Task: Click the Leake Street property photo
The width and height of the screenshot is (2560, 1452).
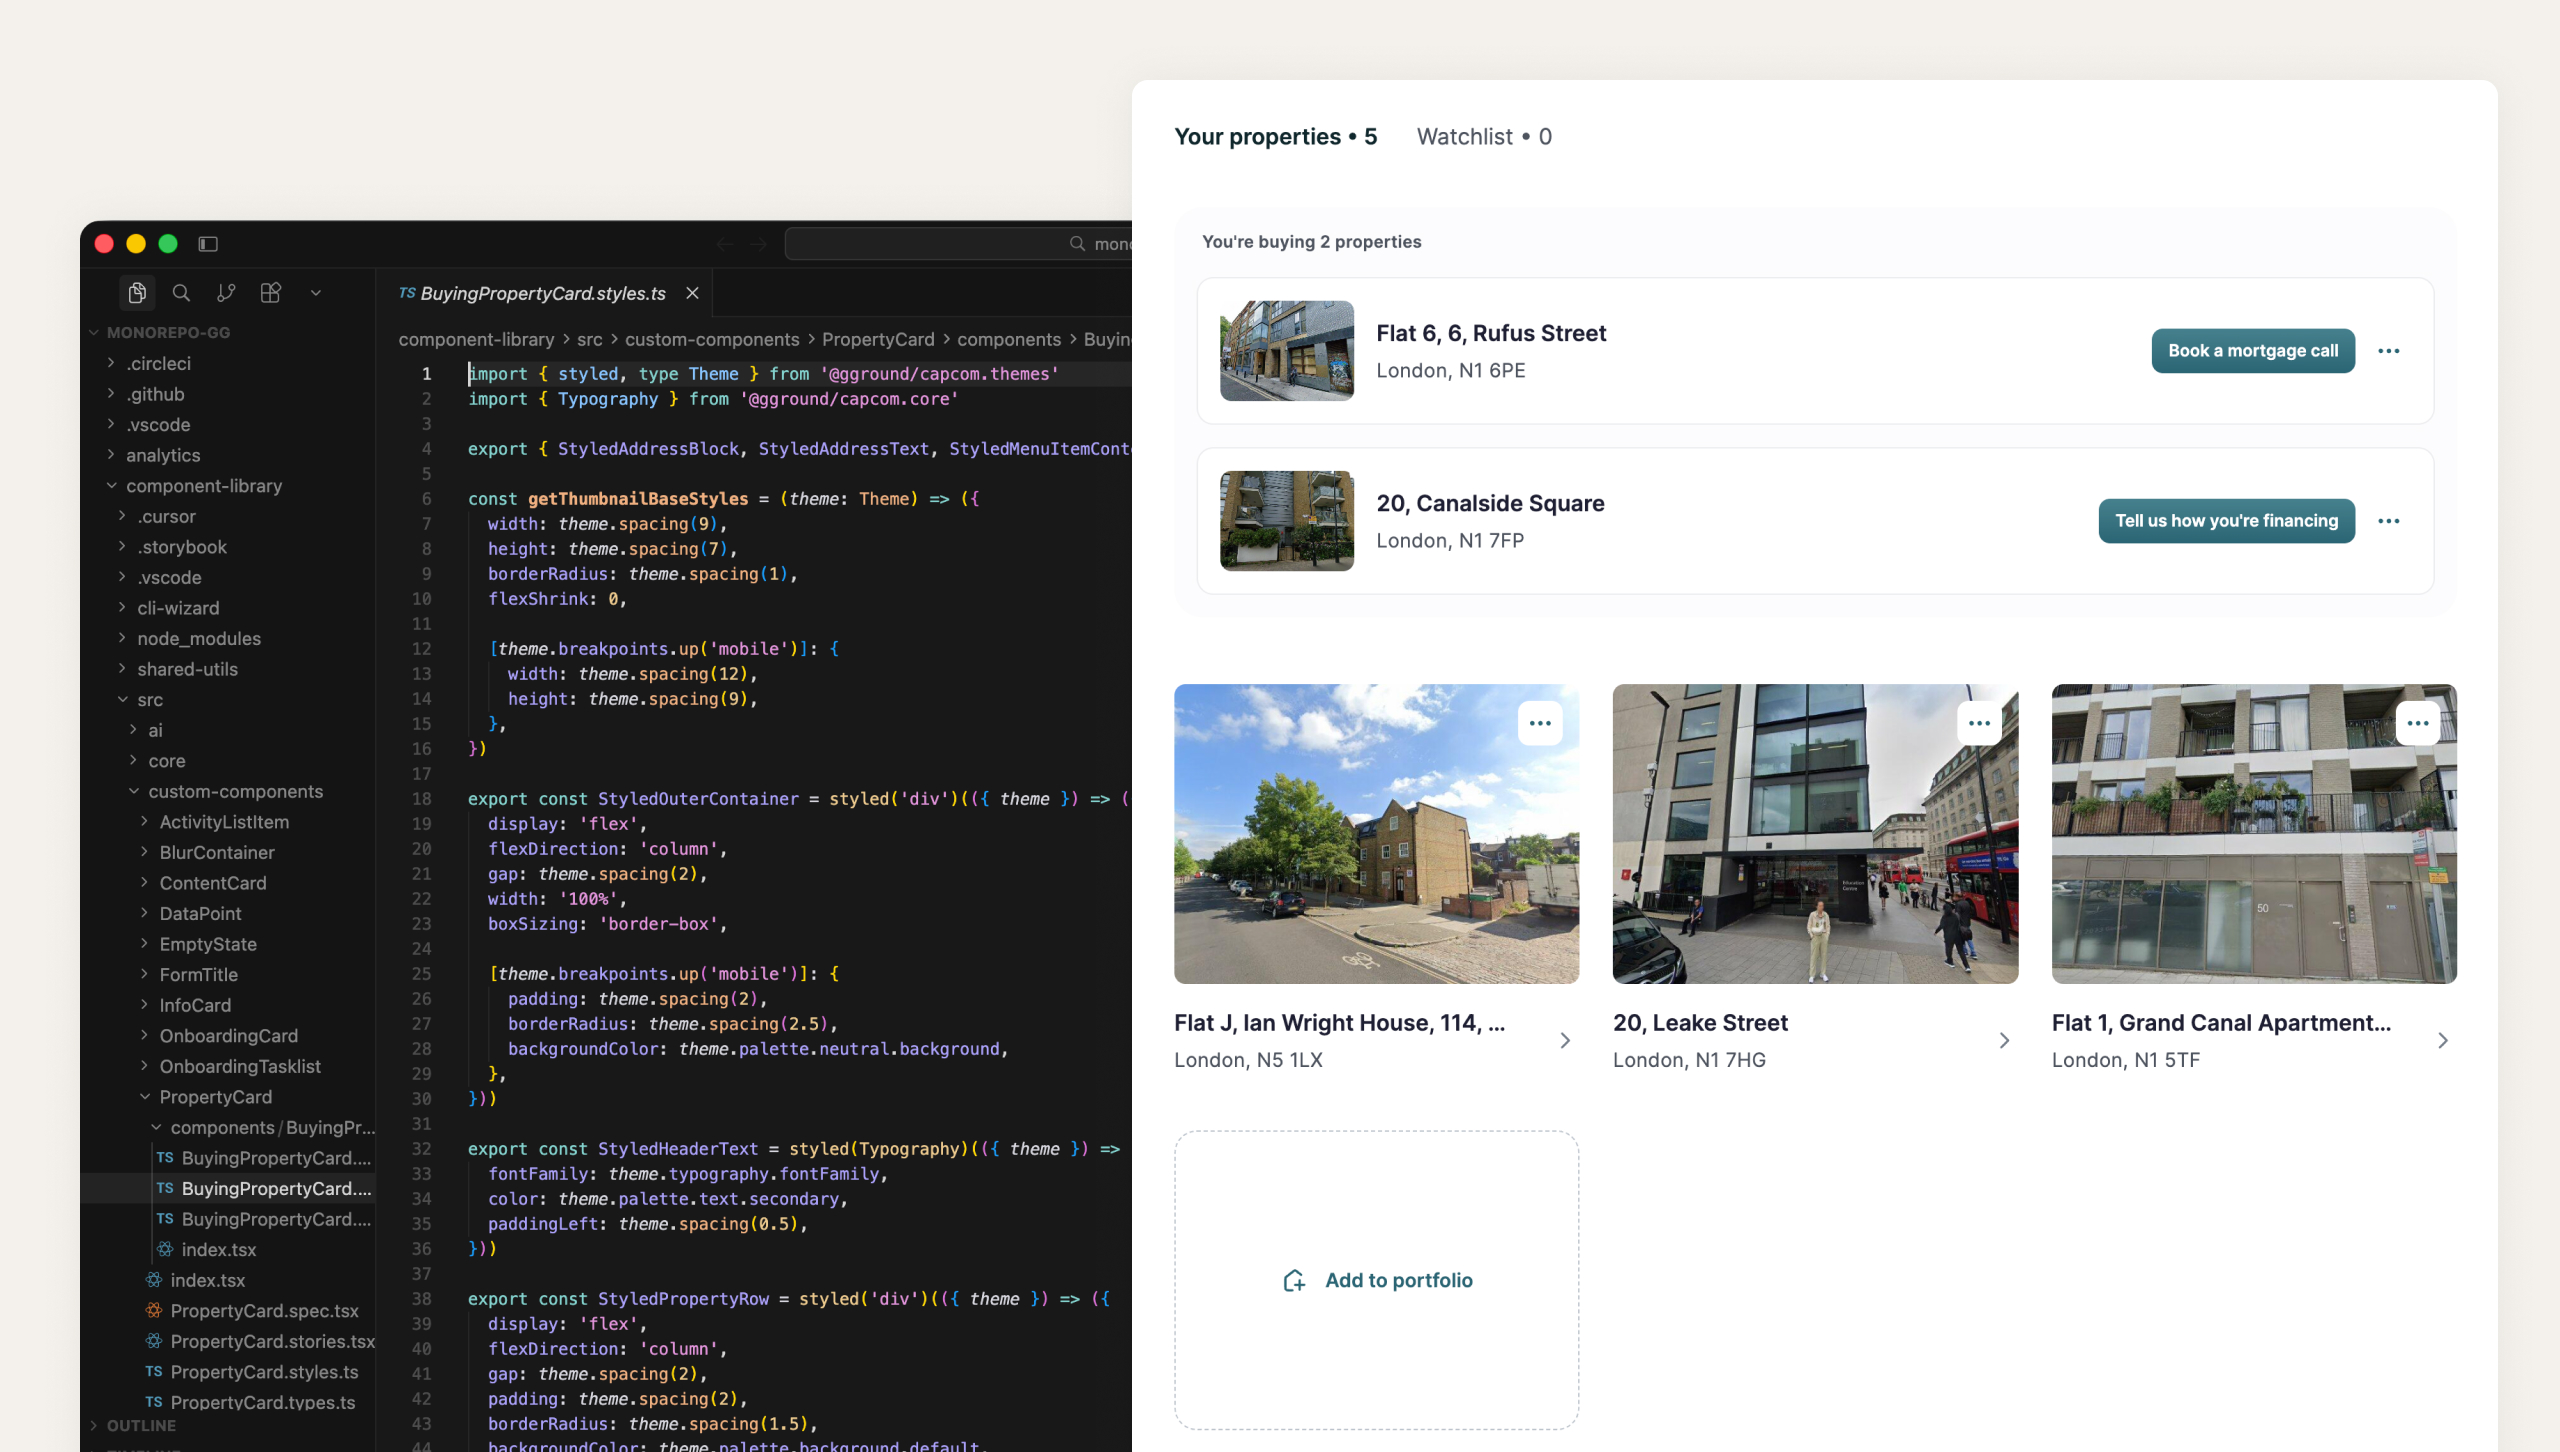Action: (1815, 834)
